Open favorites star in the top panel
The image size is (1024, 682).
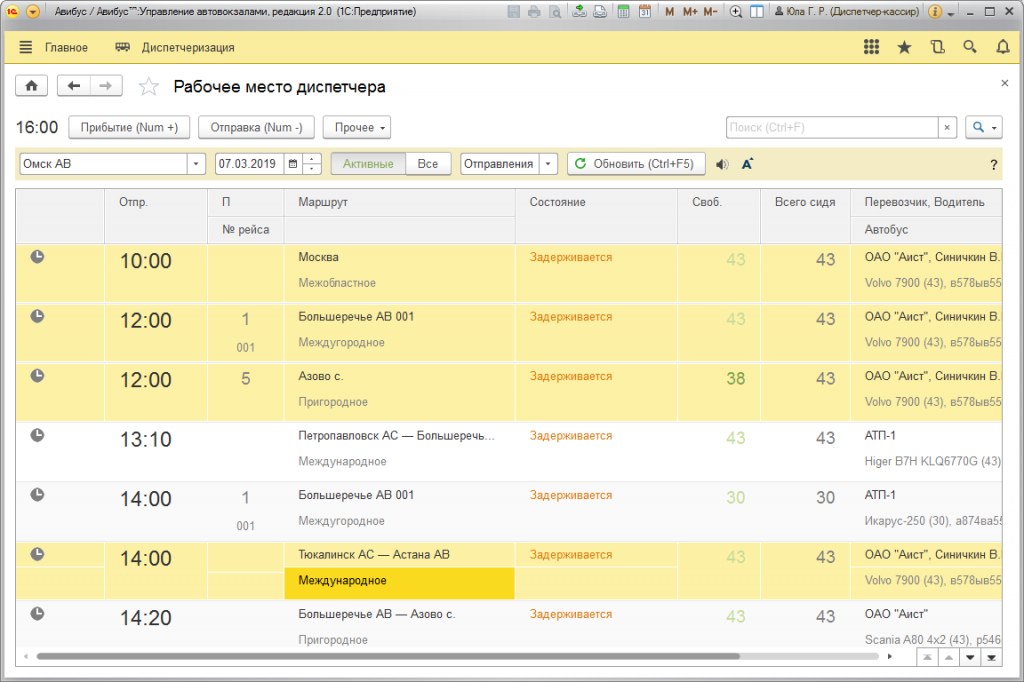coord(904,47)
